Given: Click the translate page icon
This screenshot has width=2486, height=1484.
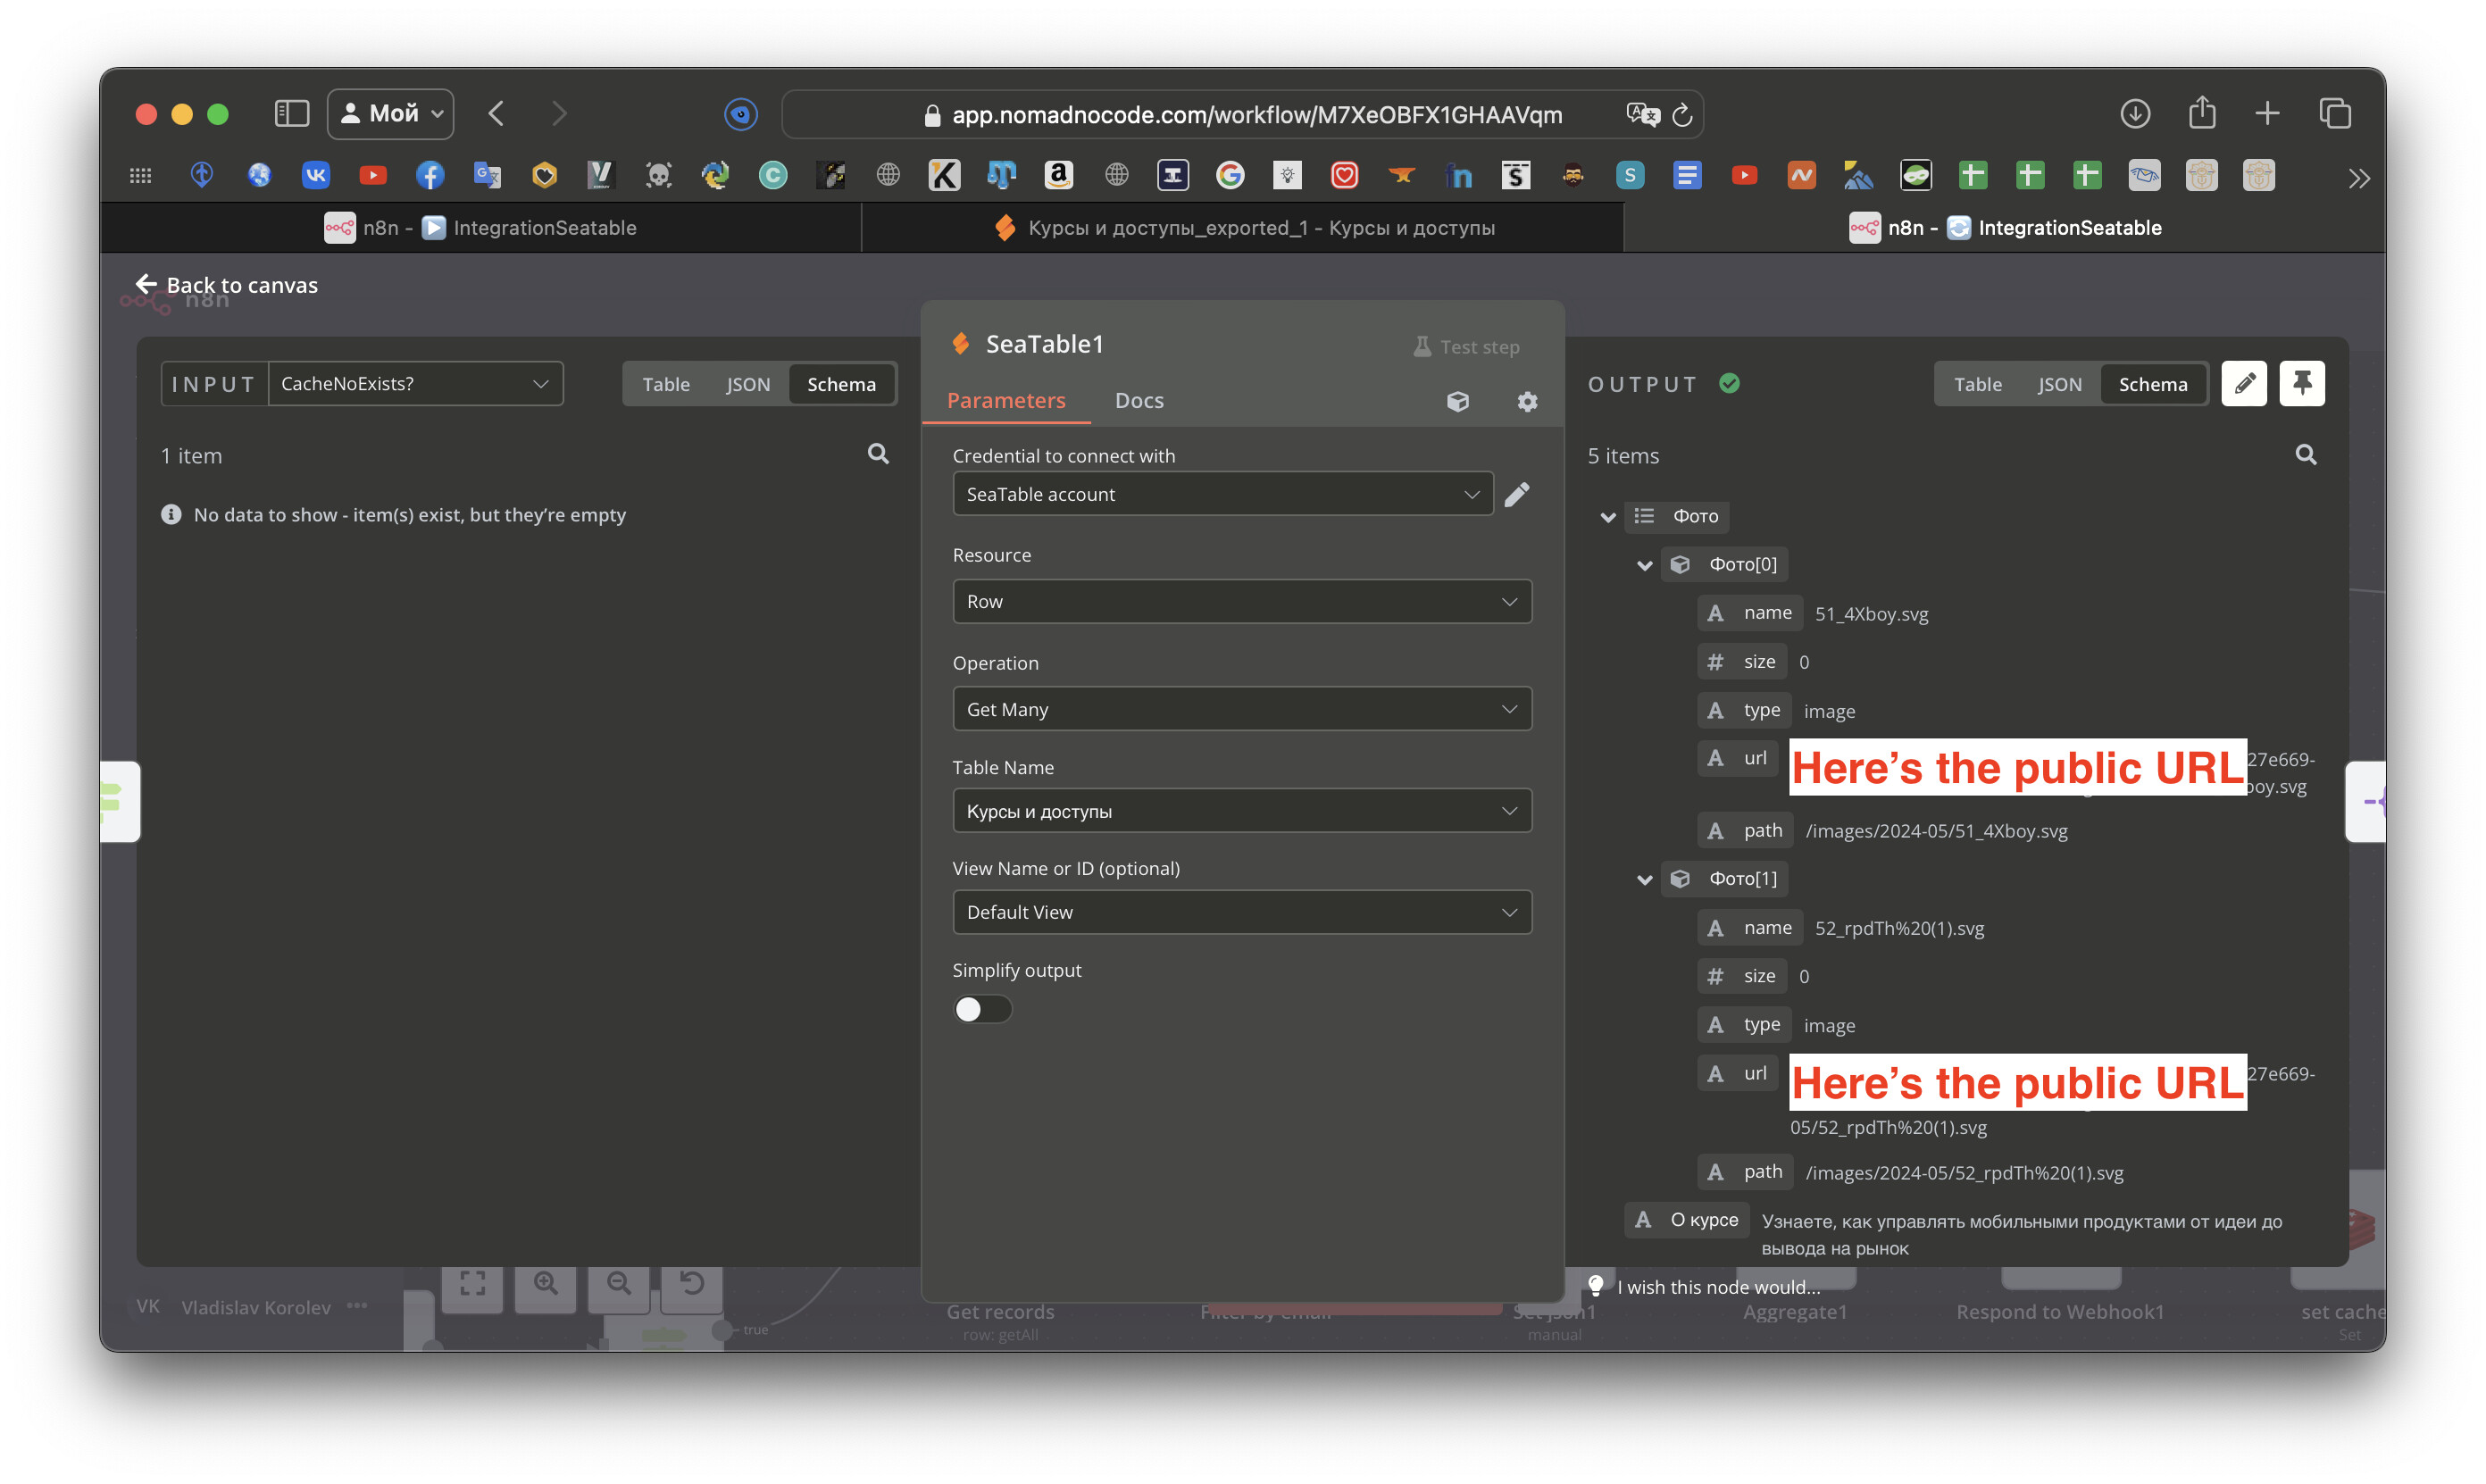Looking at the screenshot, I should pyautogui.click(x=1641, y=114).
